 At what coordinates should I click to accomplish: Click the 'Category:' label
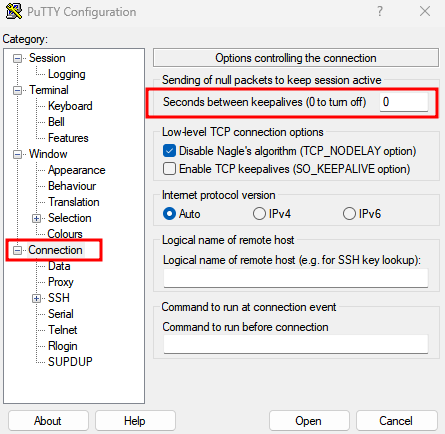(25, 39)
